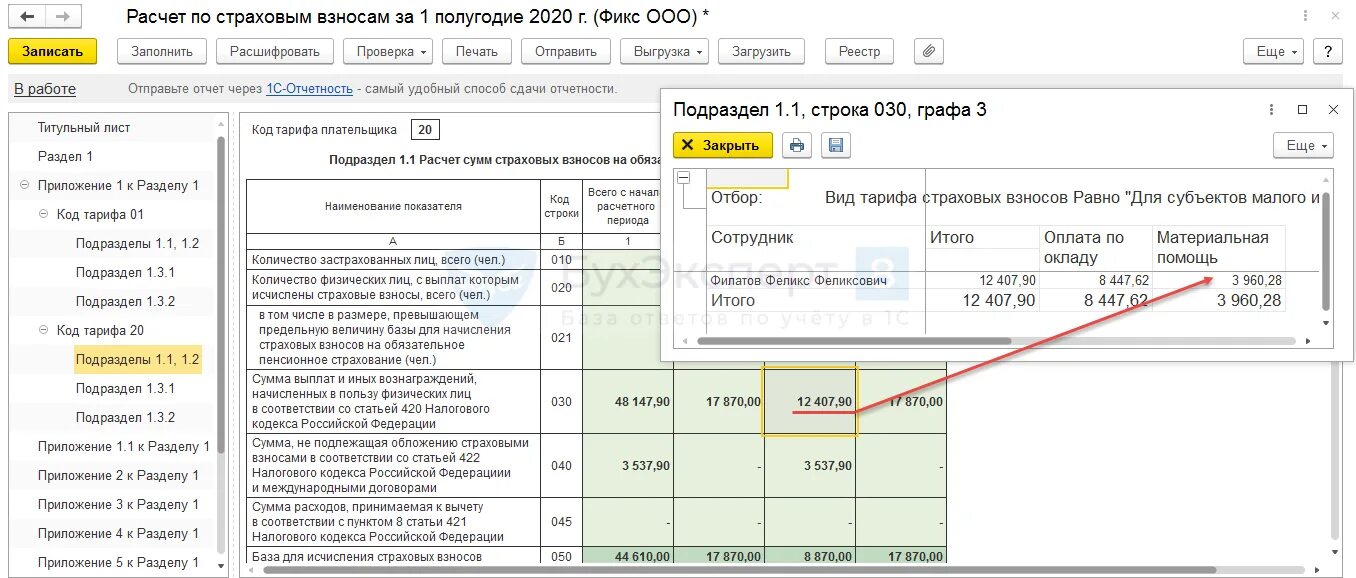Open the vertical dots menu in main header

pyautogui.click(x=1305, y=16)
